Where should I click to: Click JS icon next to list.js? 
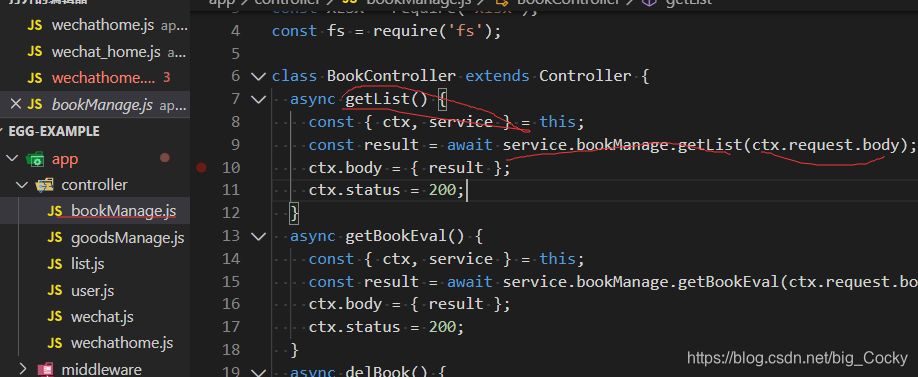pyautogui.click(x=54, y=264)
